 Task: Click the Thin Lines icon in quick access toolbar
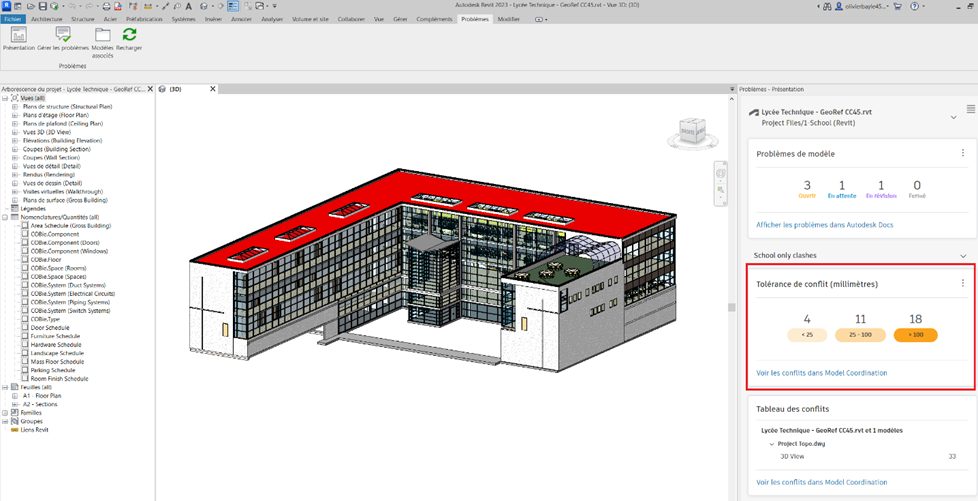click(233, 6)
